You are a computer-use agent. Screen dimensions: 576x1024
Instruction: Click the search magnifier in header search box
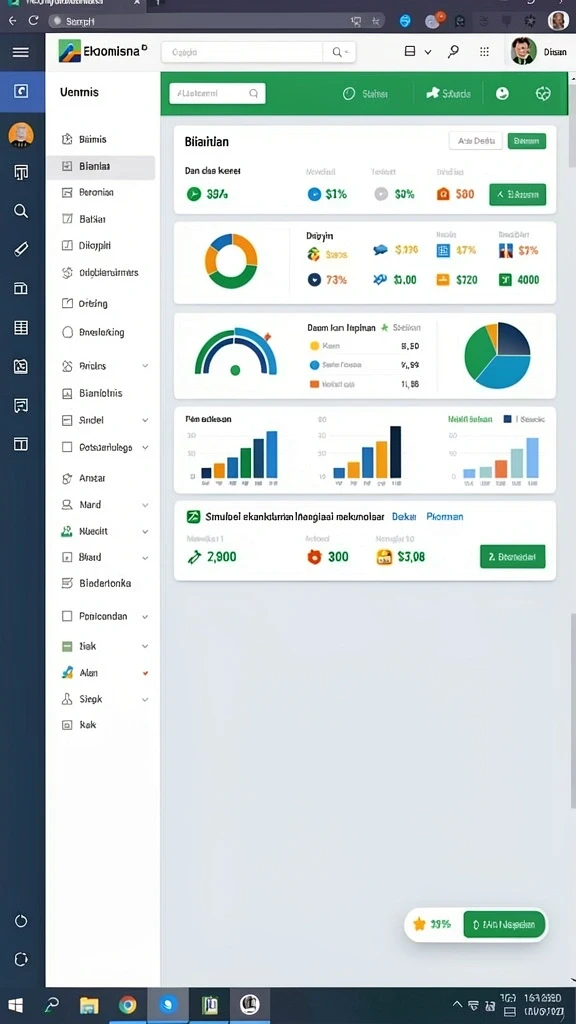point(337,52)
